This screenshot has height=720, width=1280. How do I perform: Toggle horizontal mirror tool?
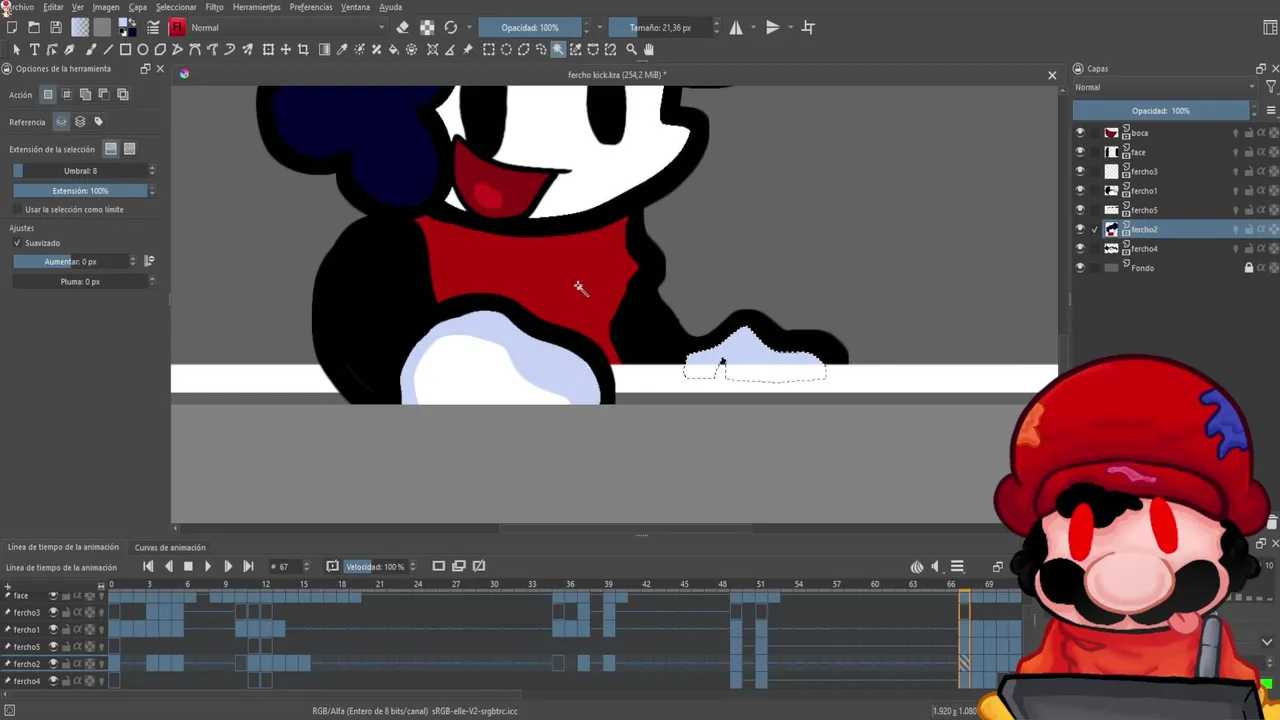coord(736,27)
